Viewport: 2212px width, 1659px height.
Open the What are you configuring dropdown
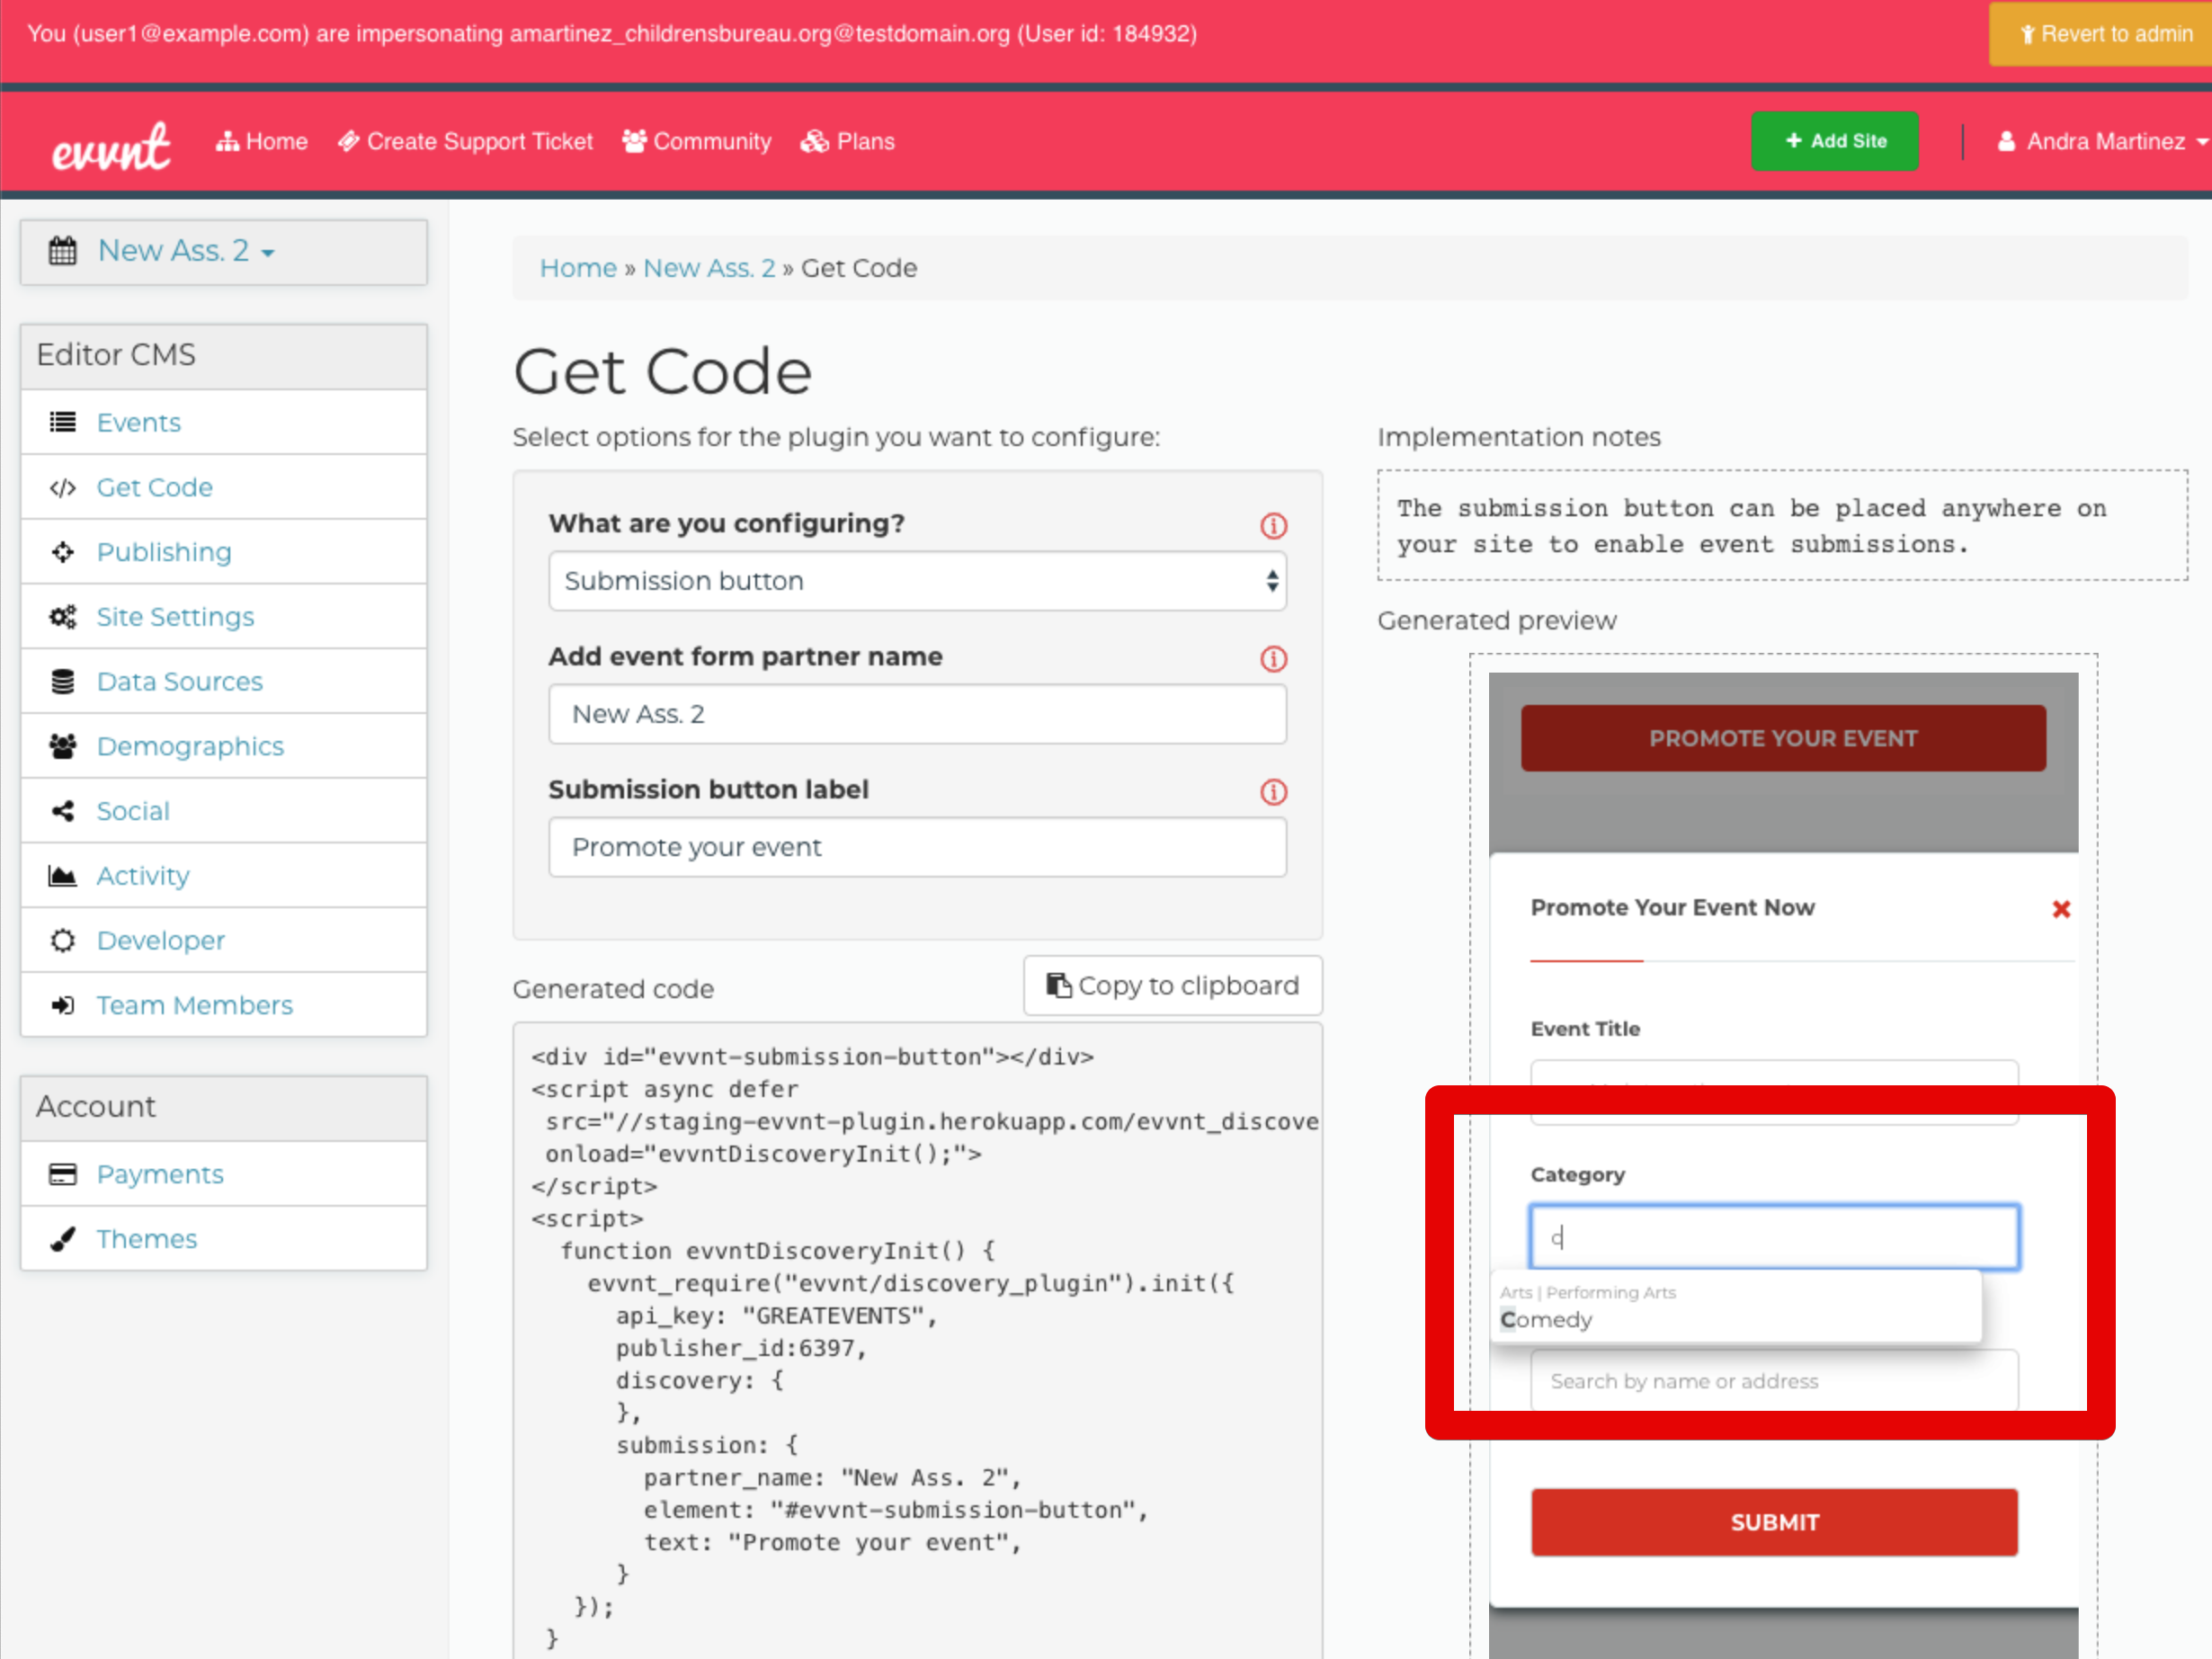click(x=917, y=581)
